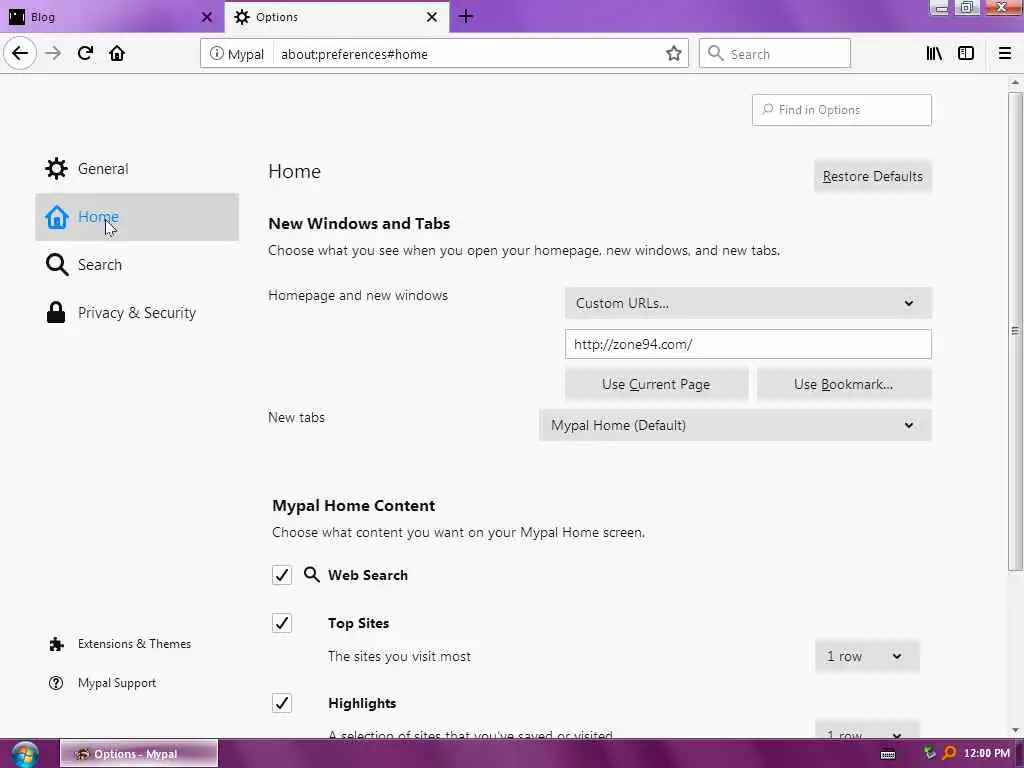This screenshot has height=768, width=1024.
Task: Expand the Top Sites rows dropdown
Action: 867,656
